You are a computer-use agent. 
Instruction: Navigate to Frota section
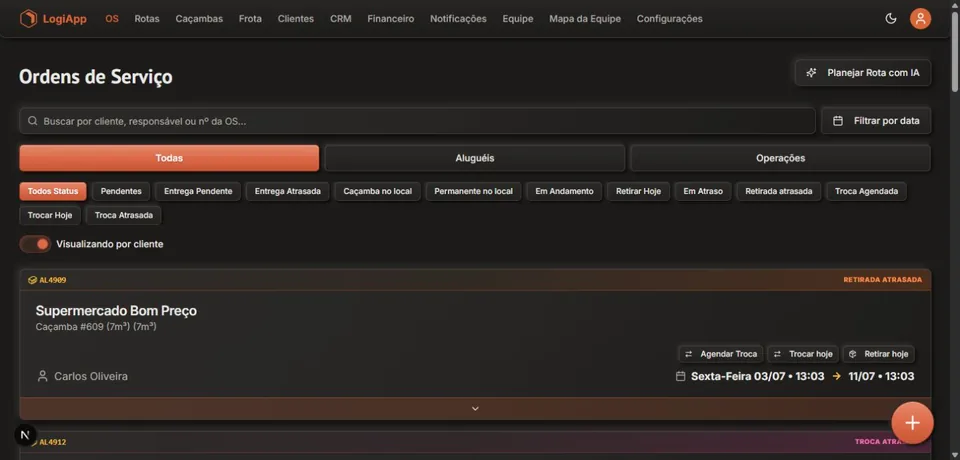250,18
